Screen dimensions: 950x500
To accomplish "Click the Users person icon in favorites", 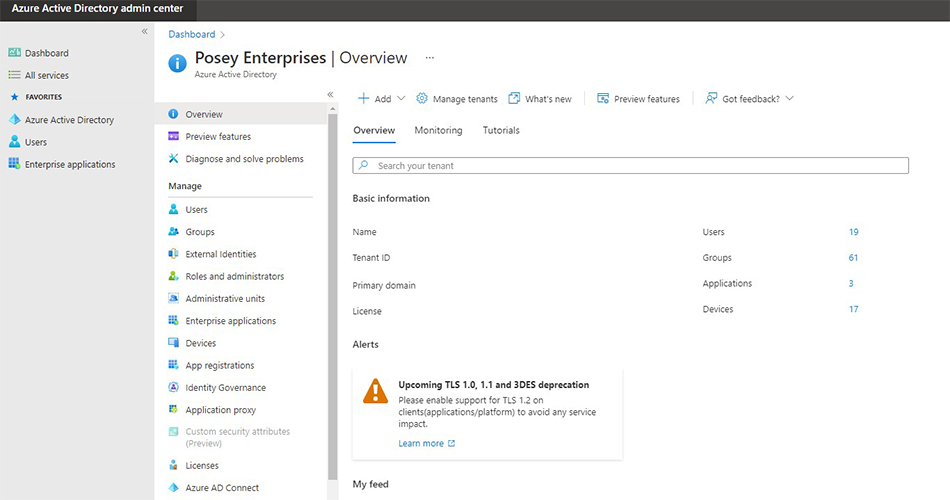I will coord(15,142).
